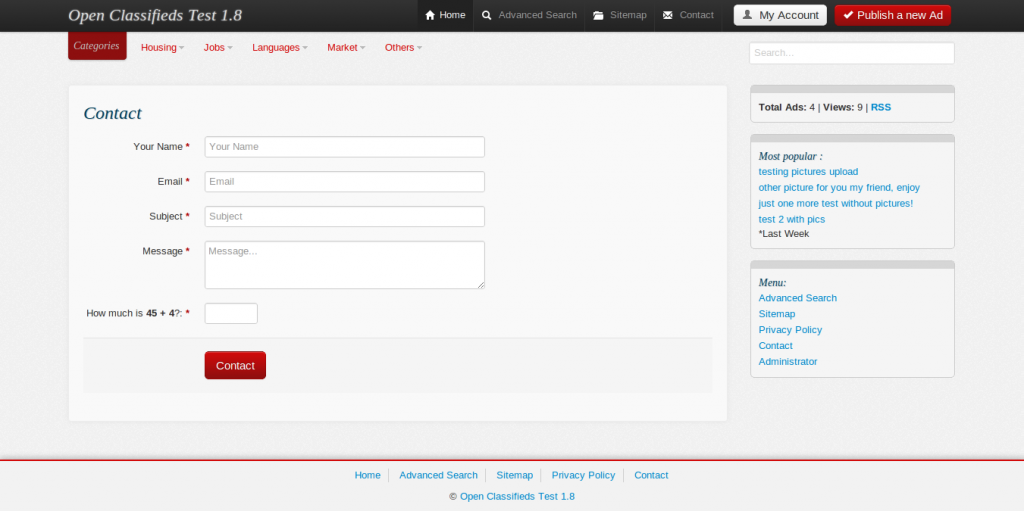Image resolution: width=1024 pixels, height=511 pixels.
Task: Click the Contact envelope icon in navbar
Action: tap(667, 15)
